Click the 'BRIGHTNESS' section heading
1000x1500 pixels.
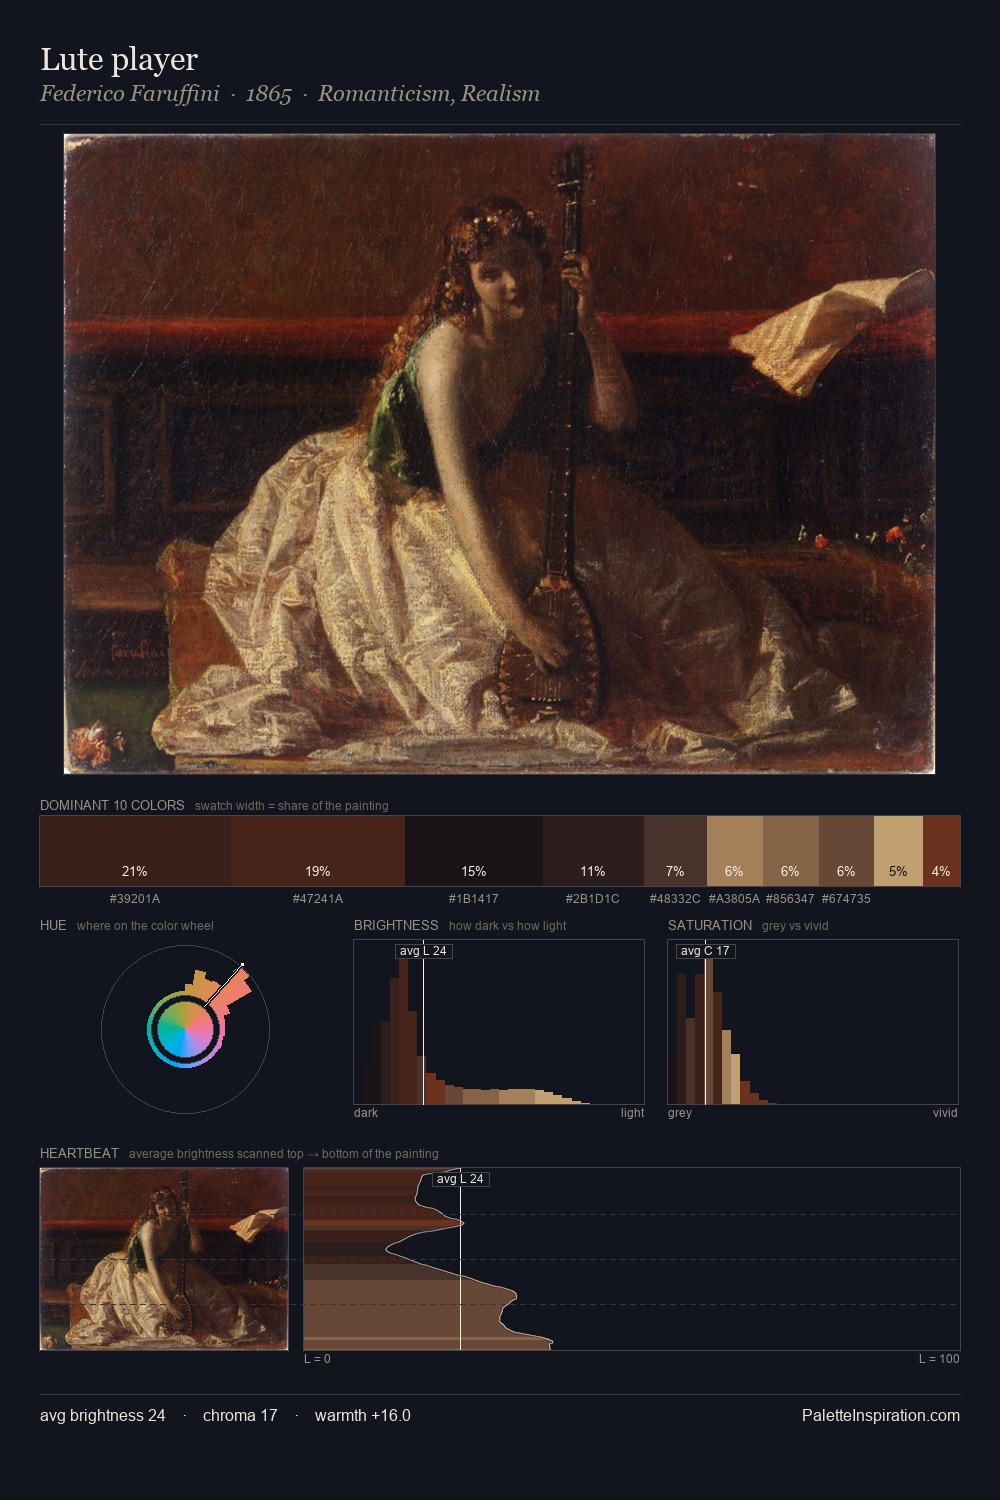[396, 925]
